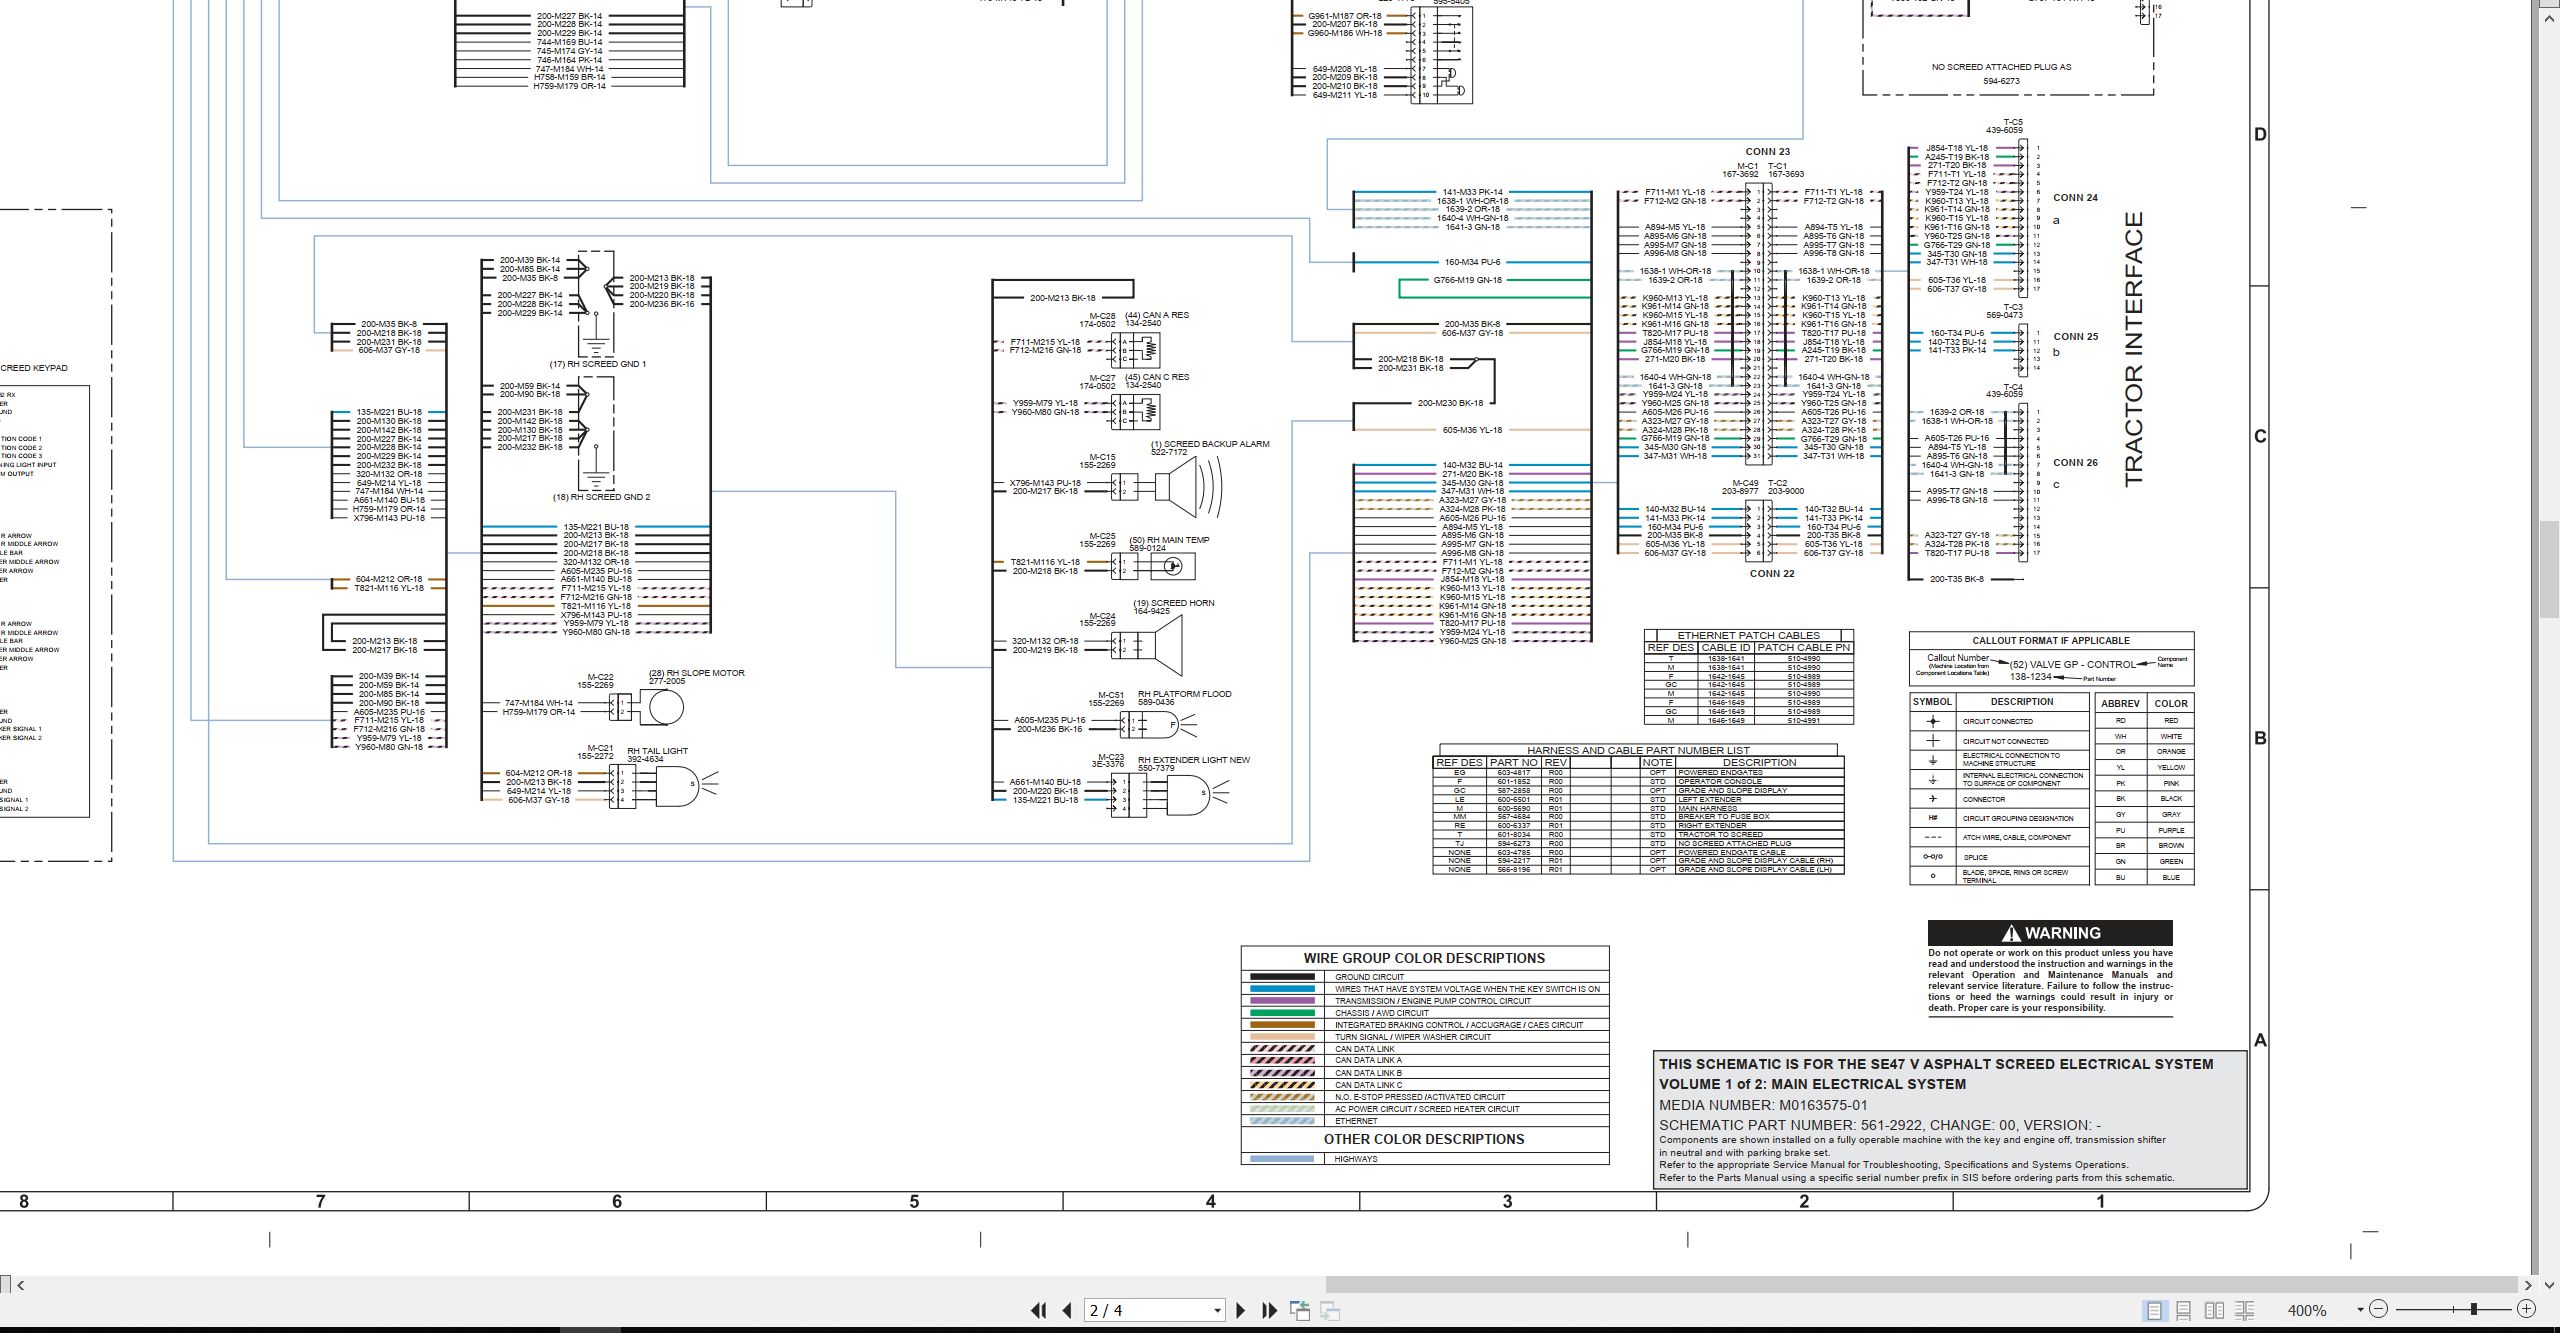Click the RH SLOPE MOTOR label
This screenshot has height=1333, width=2560.
click(697, 673)
